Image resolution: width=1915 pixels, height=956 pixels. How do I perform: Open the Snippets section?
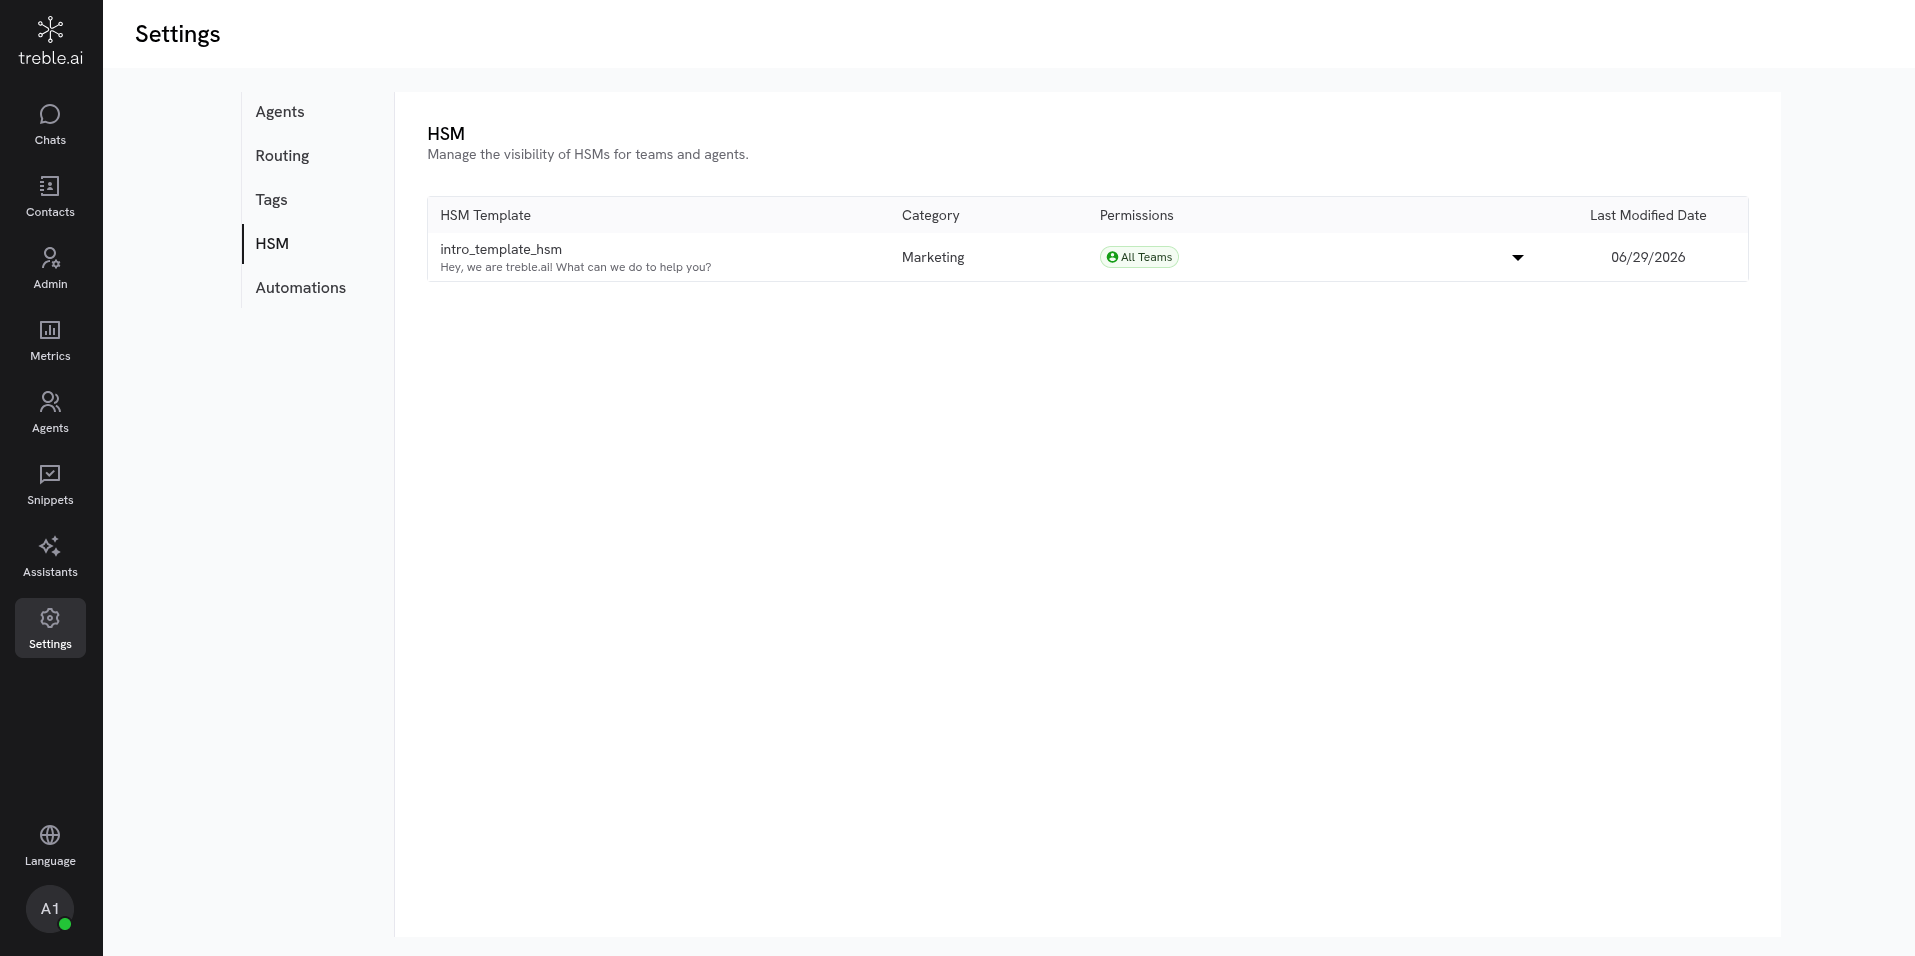point(50,485)
